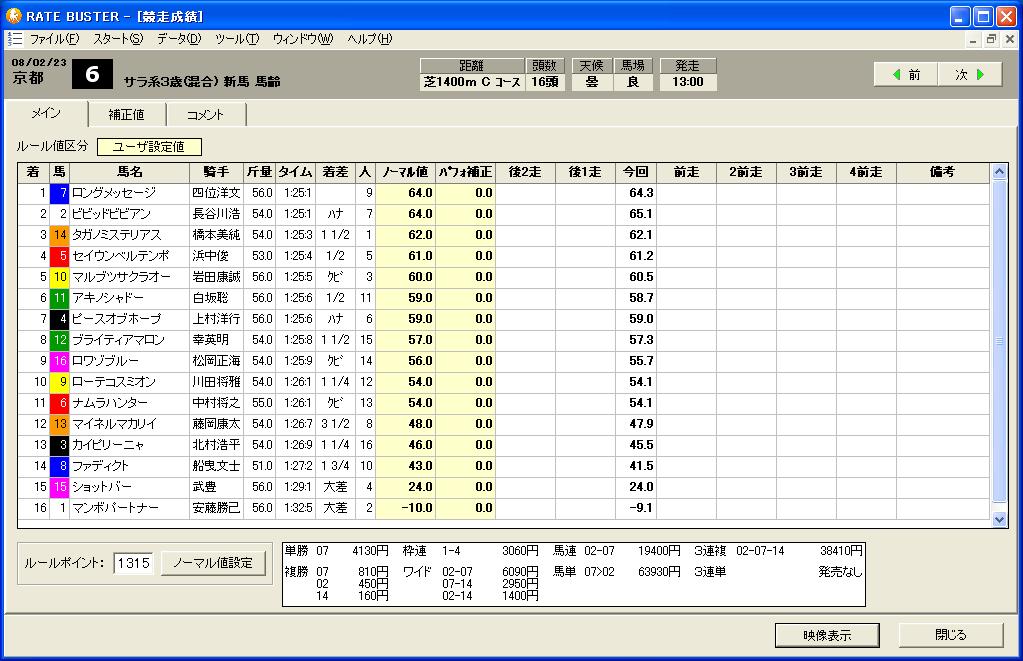Open the ツール menu
The width and height of the screenshot is (1023, 661).
[236, 39]
